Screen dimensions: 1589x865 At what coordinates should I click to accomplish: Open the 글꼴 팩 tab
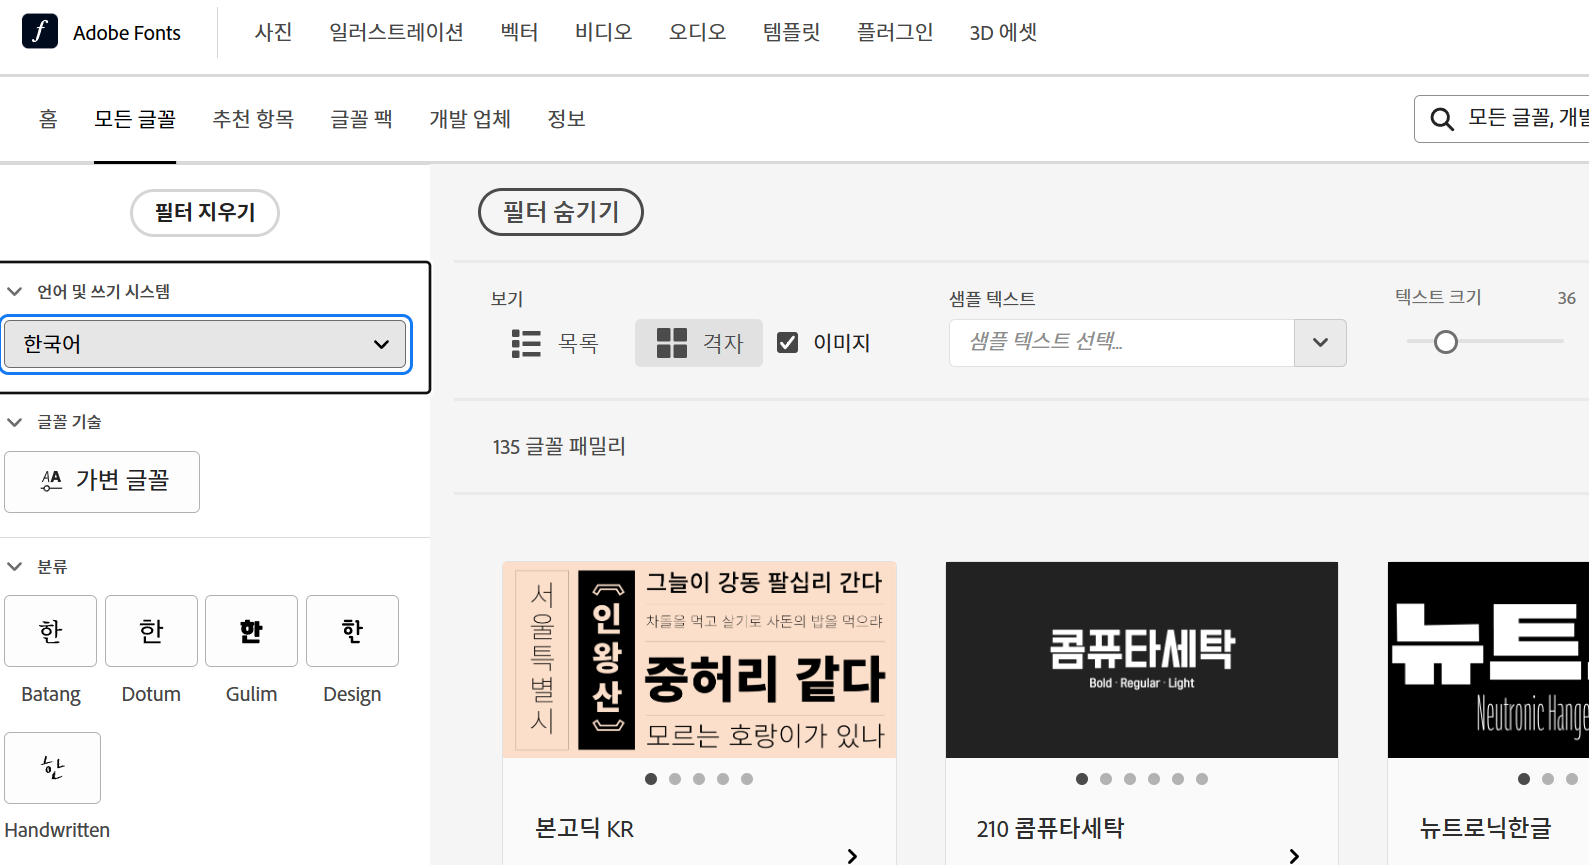[362, 119]
